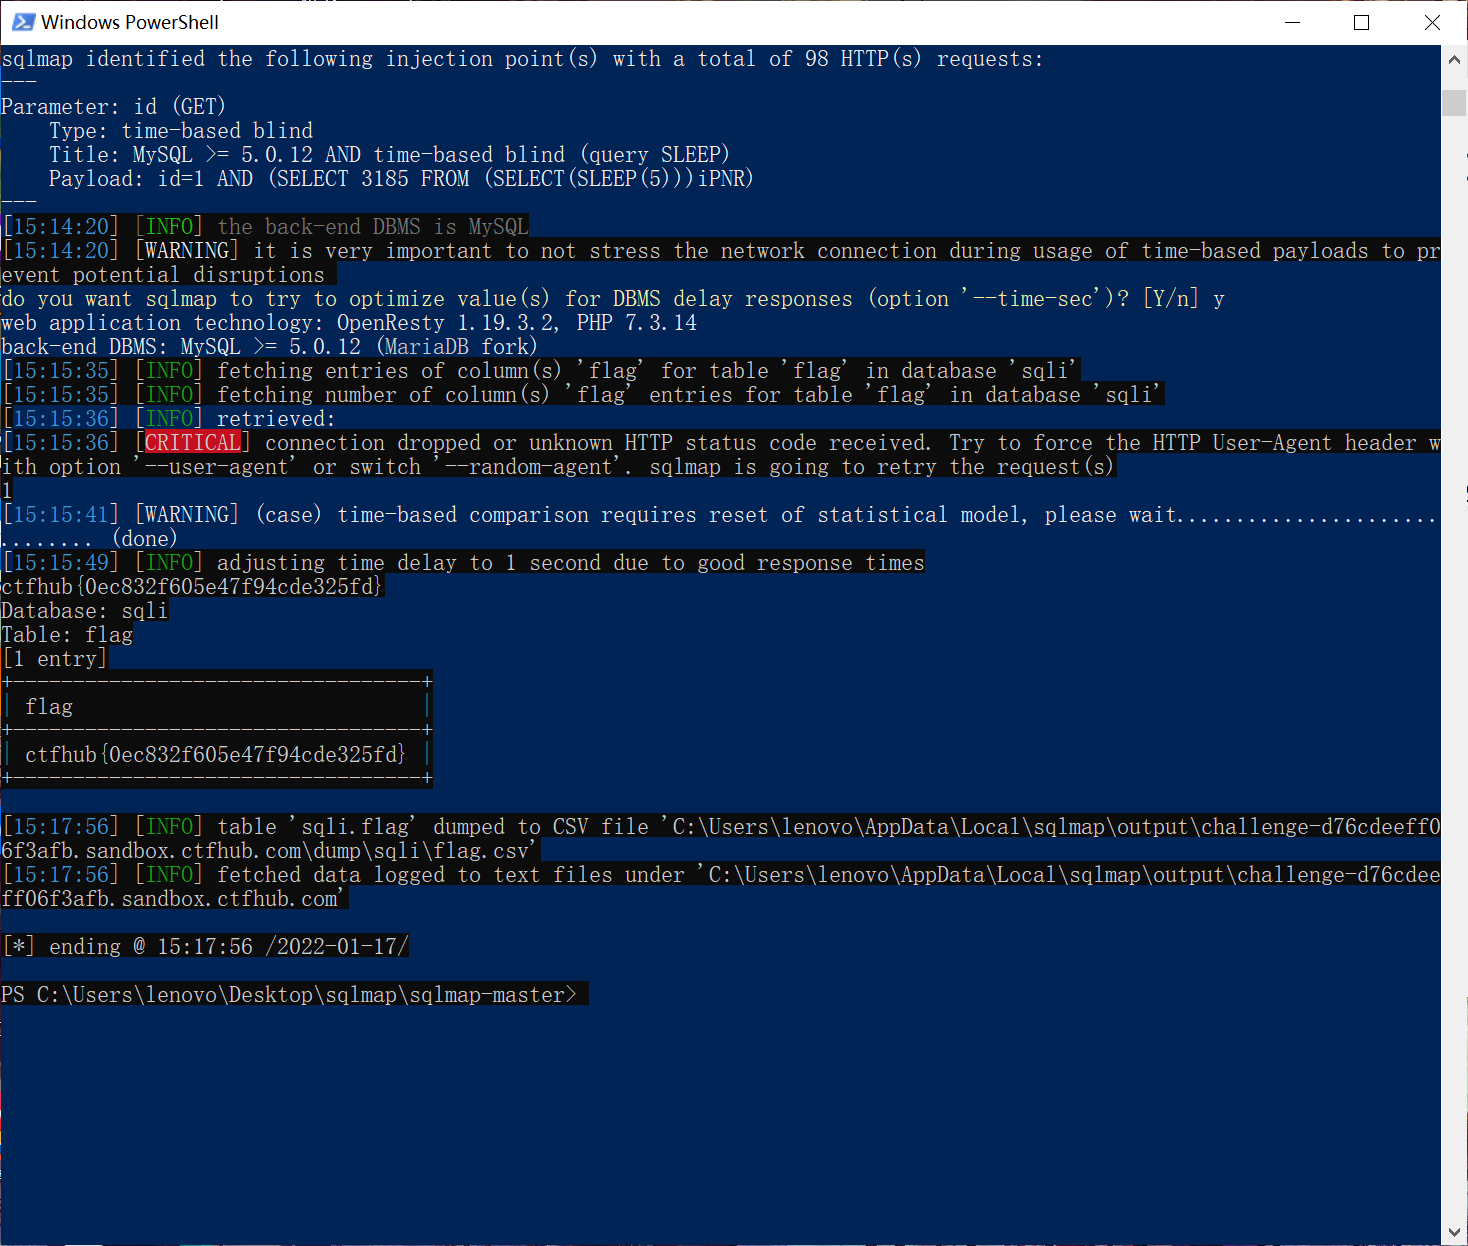The image size is (1468, 1246).
Task: Click the 'Payload: id=1 AND' line
Action: (401, 179)
